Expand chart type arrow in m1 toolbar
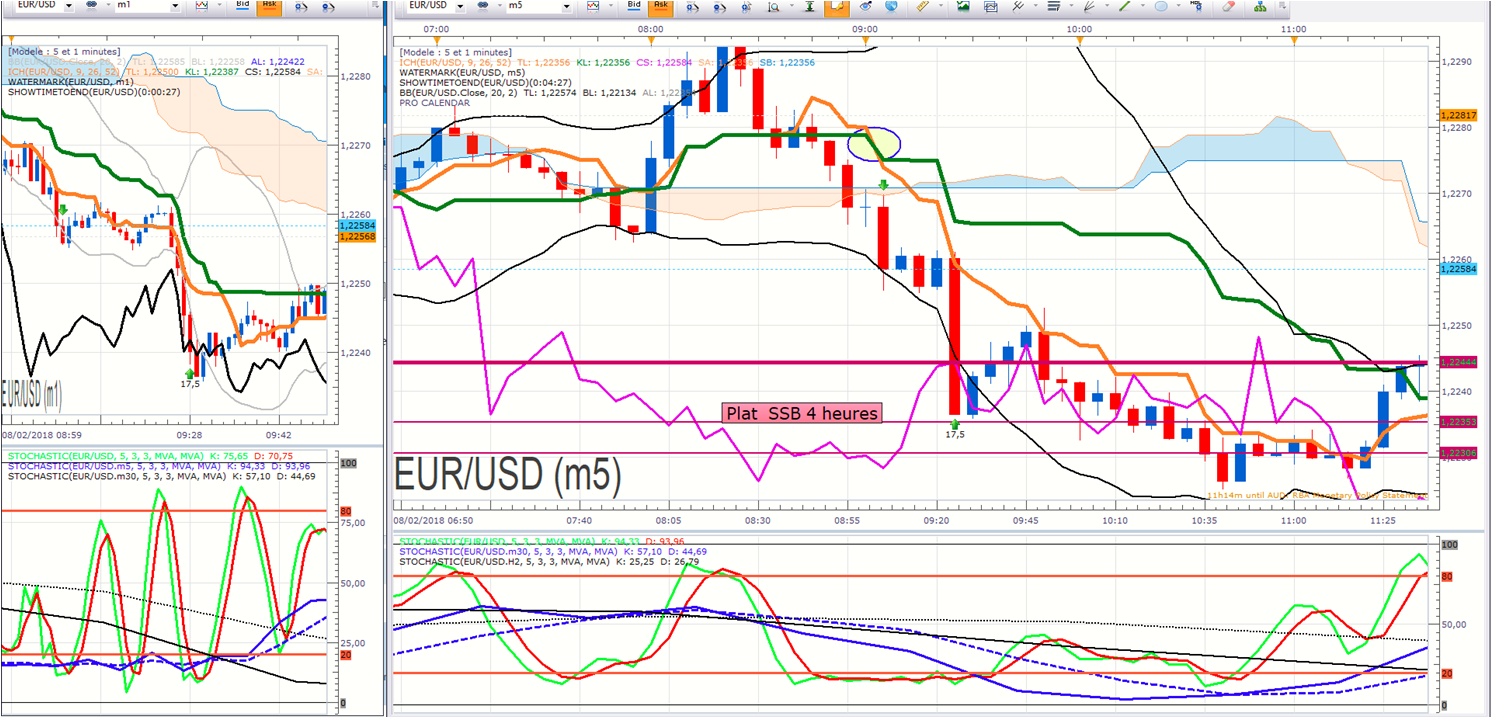 (x=220, y=6)
